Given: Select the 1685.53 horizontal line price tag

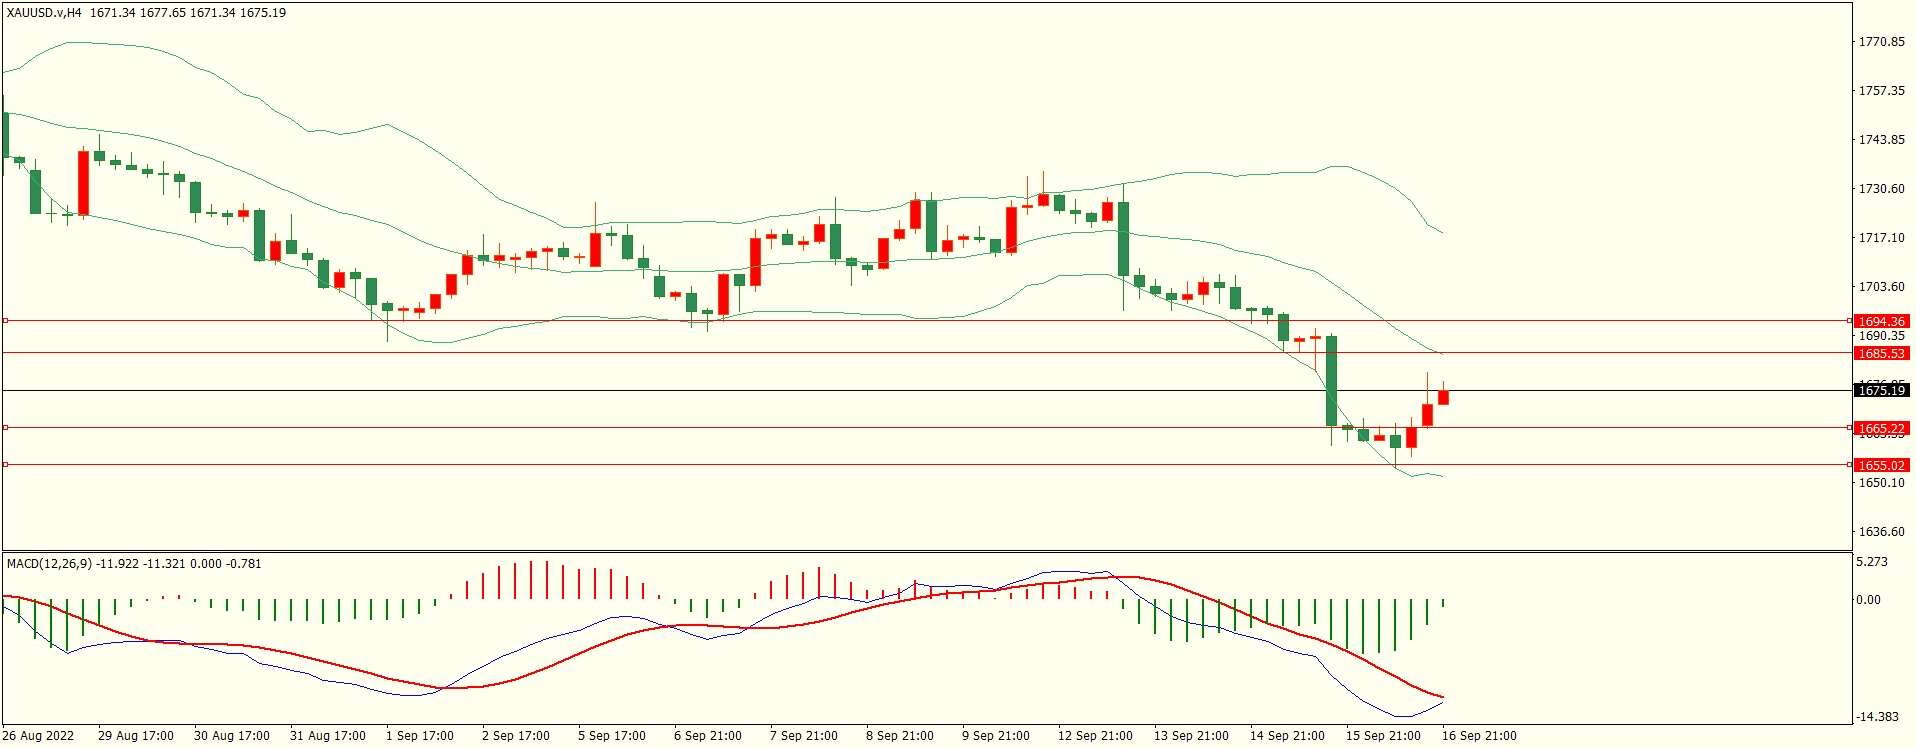Looking at the screenshot, I should (x=1881, y=353).
